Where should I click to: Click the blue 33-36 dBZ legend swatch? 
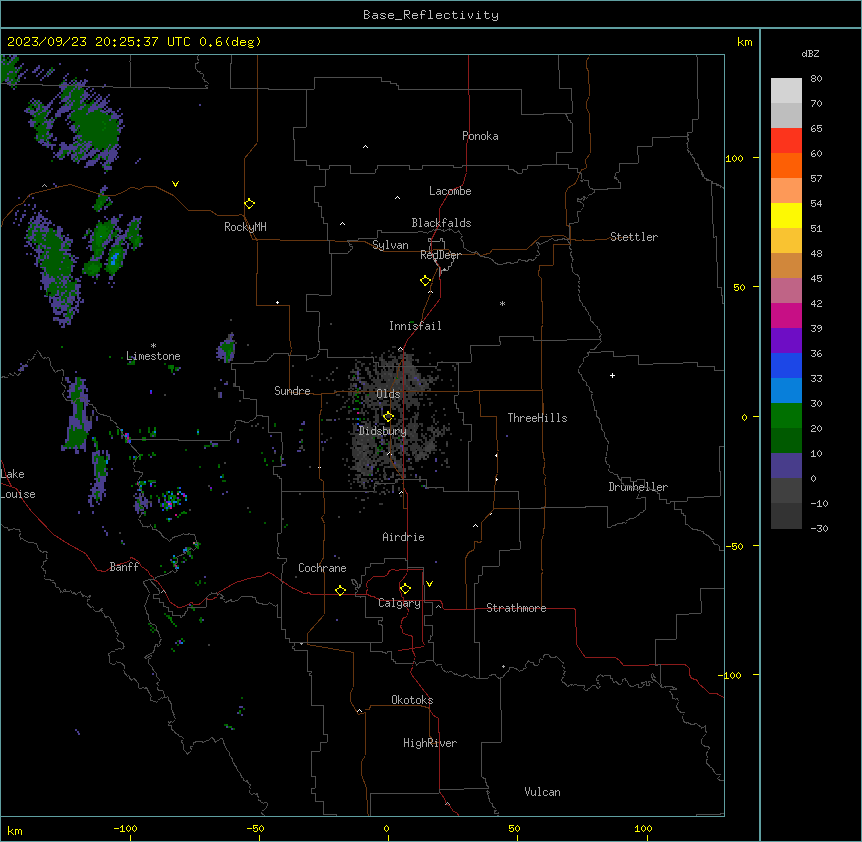click(x=786, y=365)
